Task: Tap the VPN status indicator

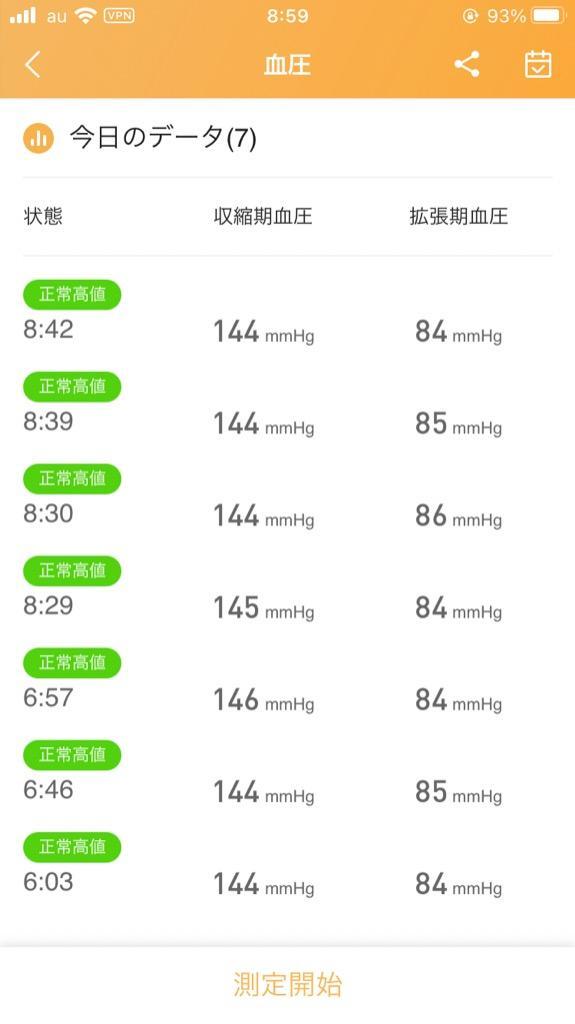Action: pyautogui.click(x=119, y=16)
